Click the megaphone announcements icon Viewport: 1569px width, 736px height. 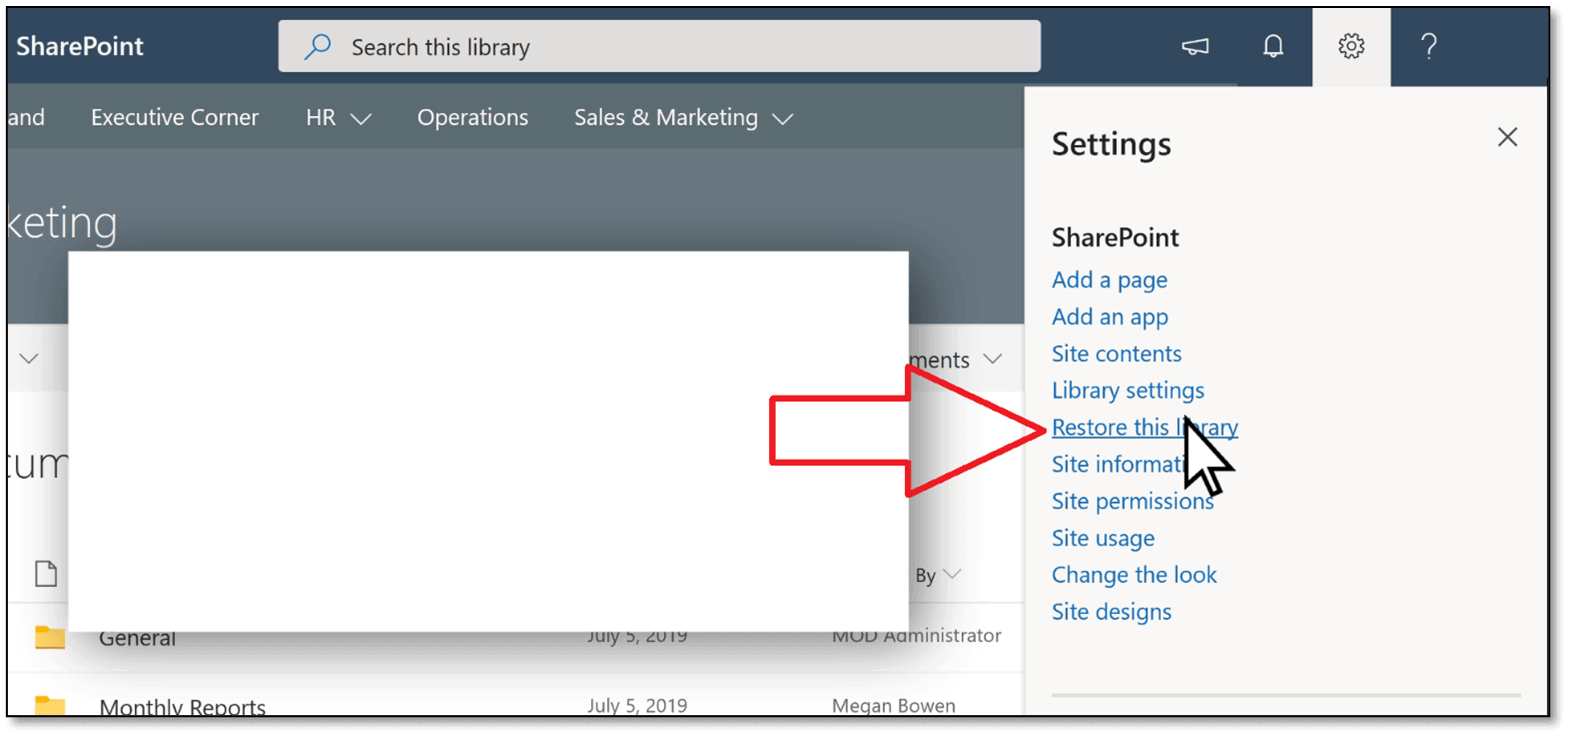pos(1195,46)
